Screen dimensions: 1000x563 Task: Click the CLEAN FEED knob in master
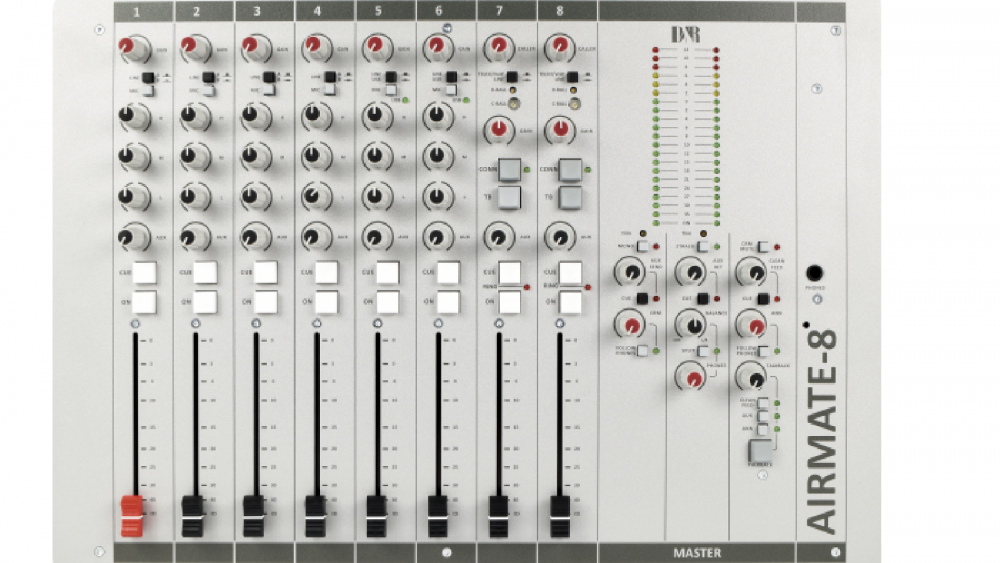751,272
